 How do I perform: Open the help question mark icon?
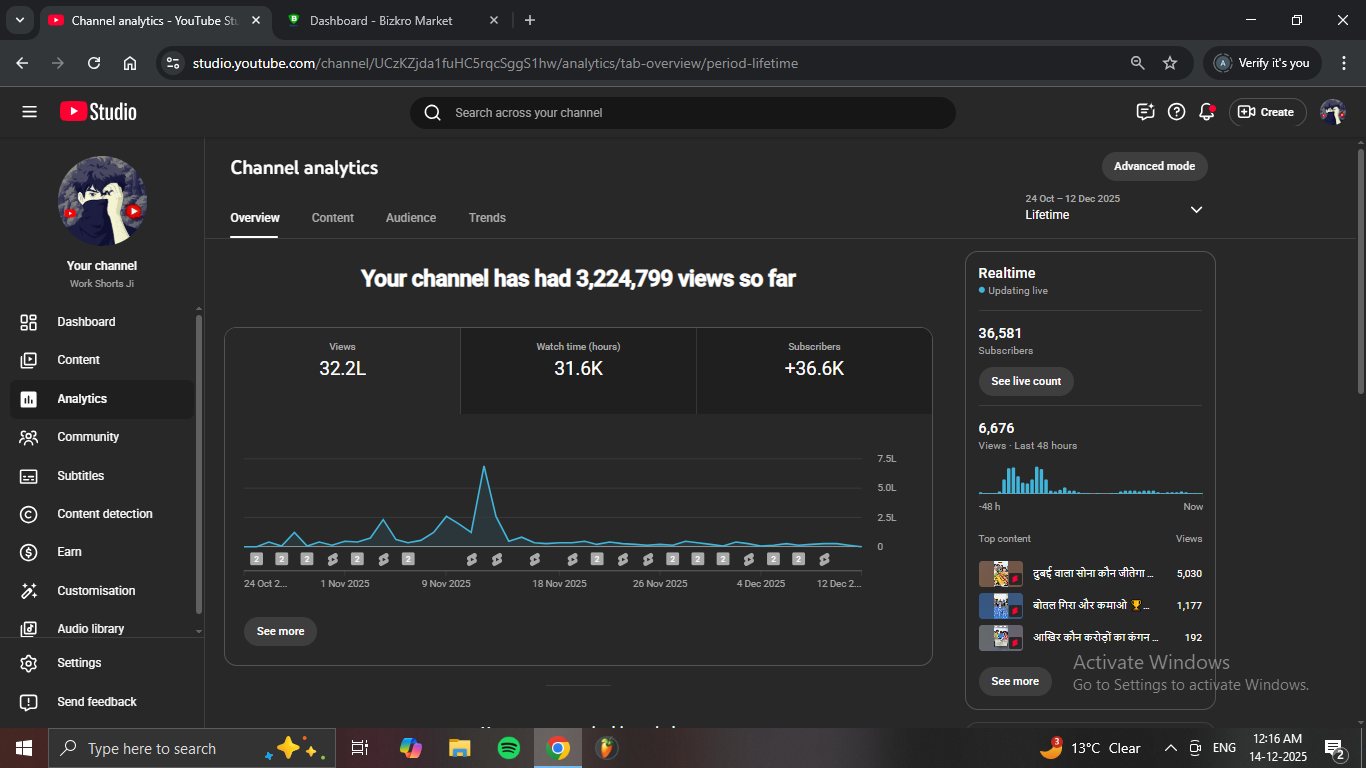click(1177, 112)
